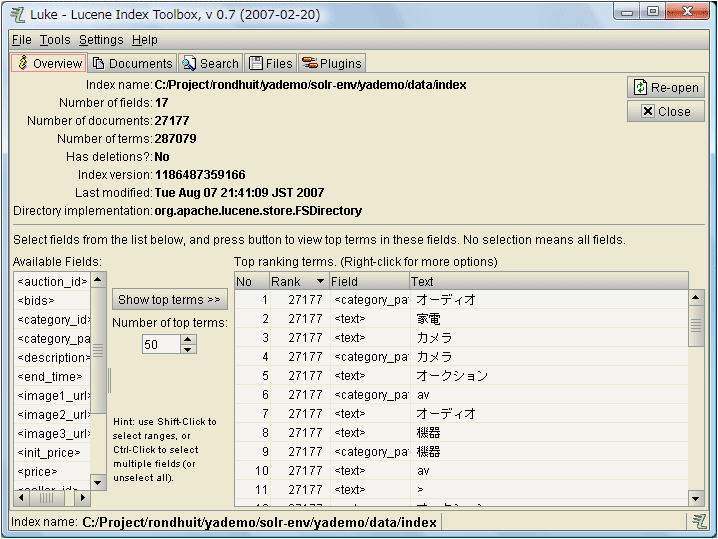Switch to the Plugins tab
Image resolution: width=718 pixels, height=539 pixels.
[x=332, y=63]
